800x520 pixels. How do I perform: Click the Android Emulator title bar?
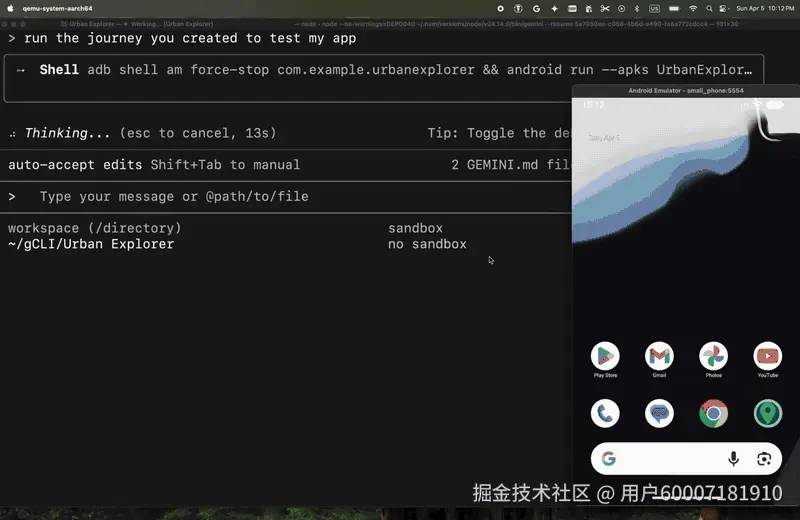click(x=686, y=90)
